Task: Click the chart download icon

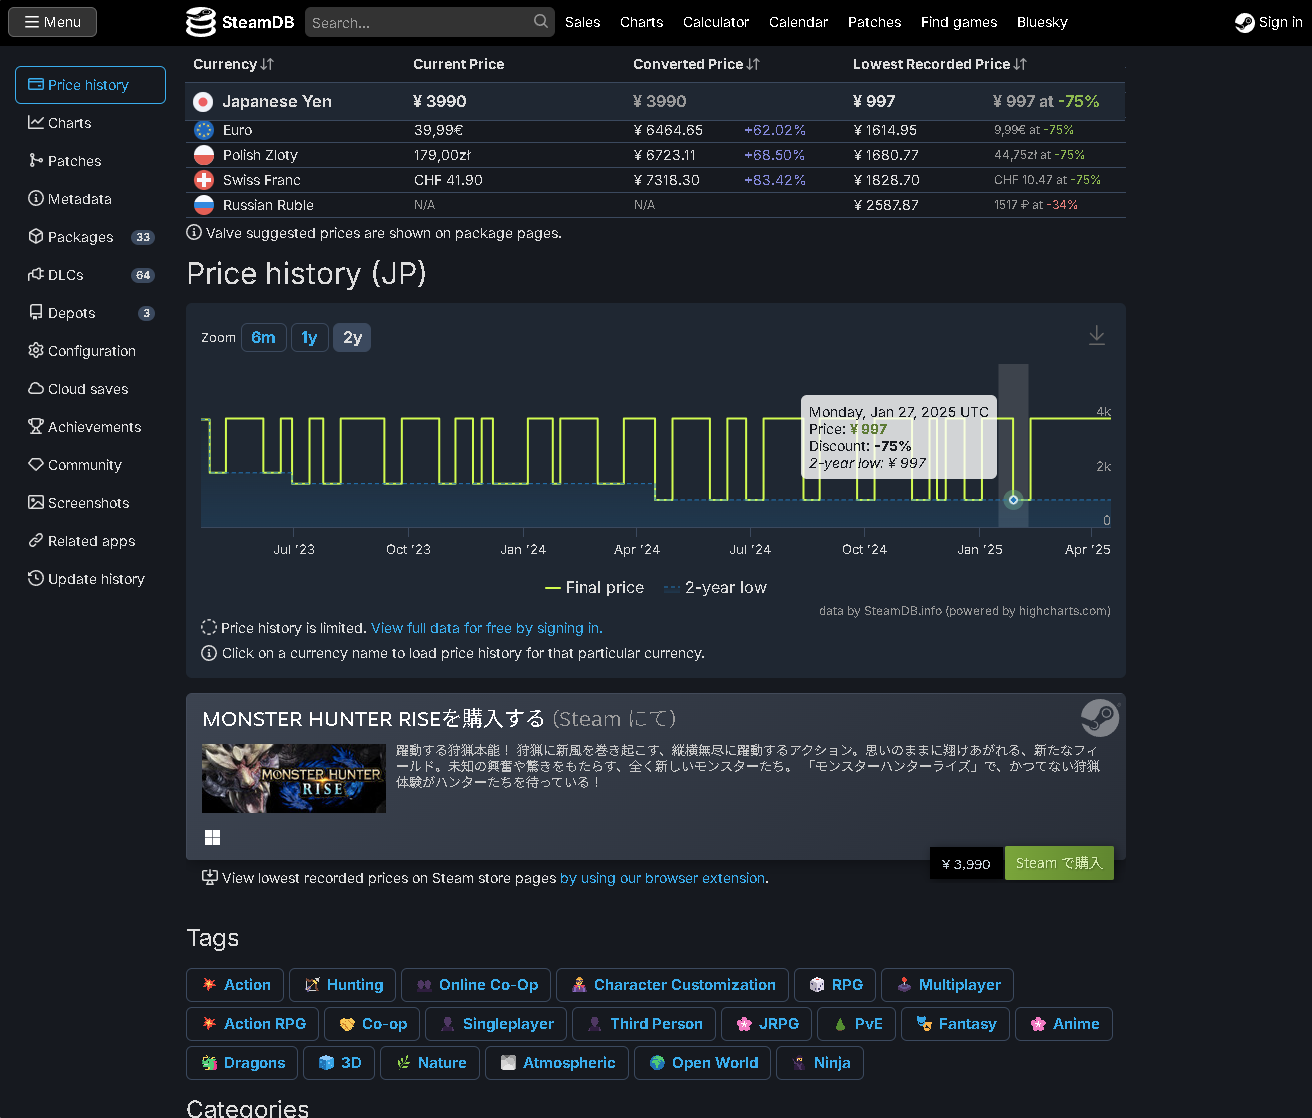Action: (x=1097, y=335)
